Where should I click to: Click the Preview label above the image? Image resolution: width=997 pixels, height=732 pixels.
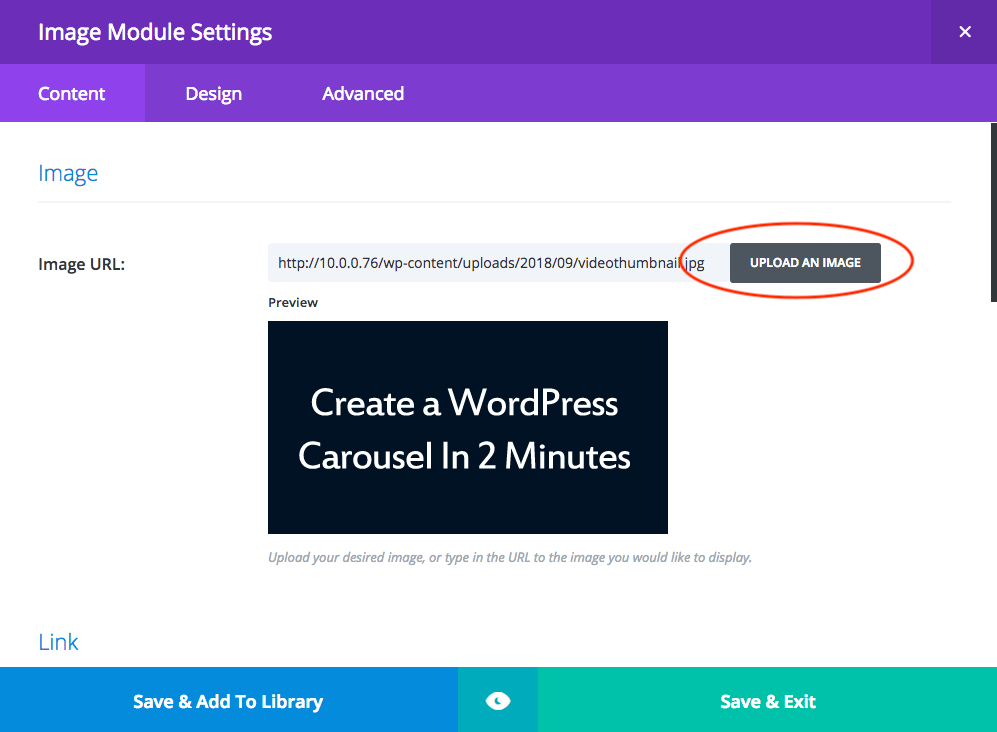(292, 301)
